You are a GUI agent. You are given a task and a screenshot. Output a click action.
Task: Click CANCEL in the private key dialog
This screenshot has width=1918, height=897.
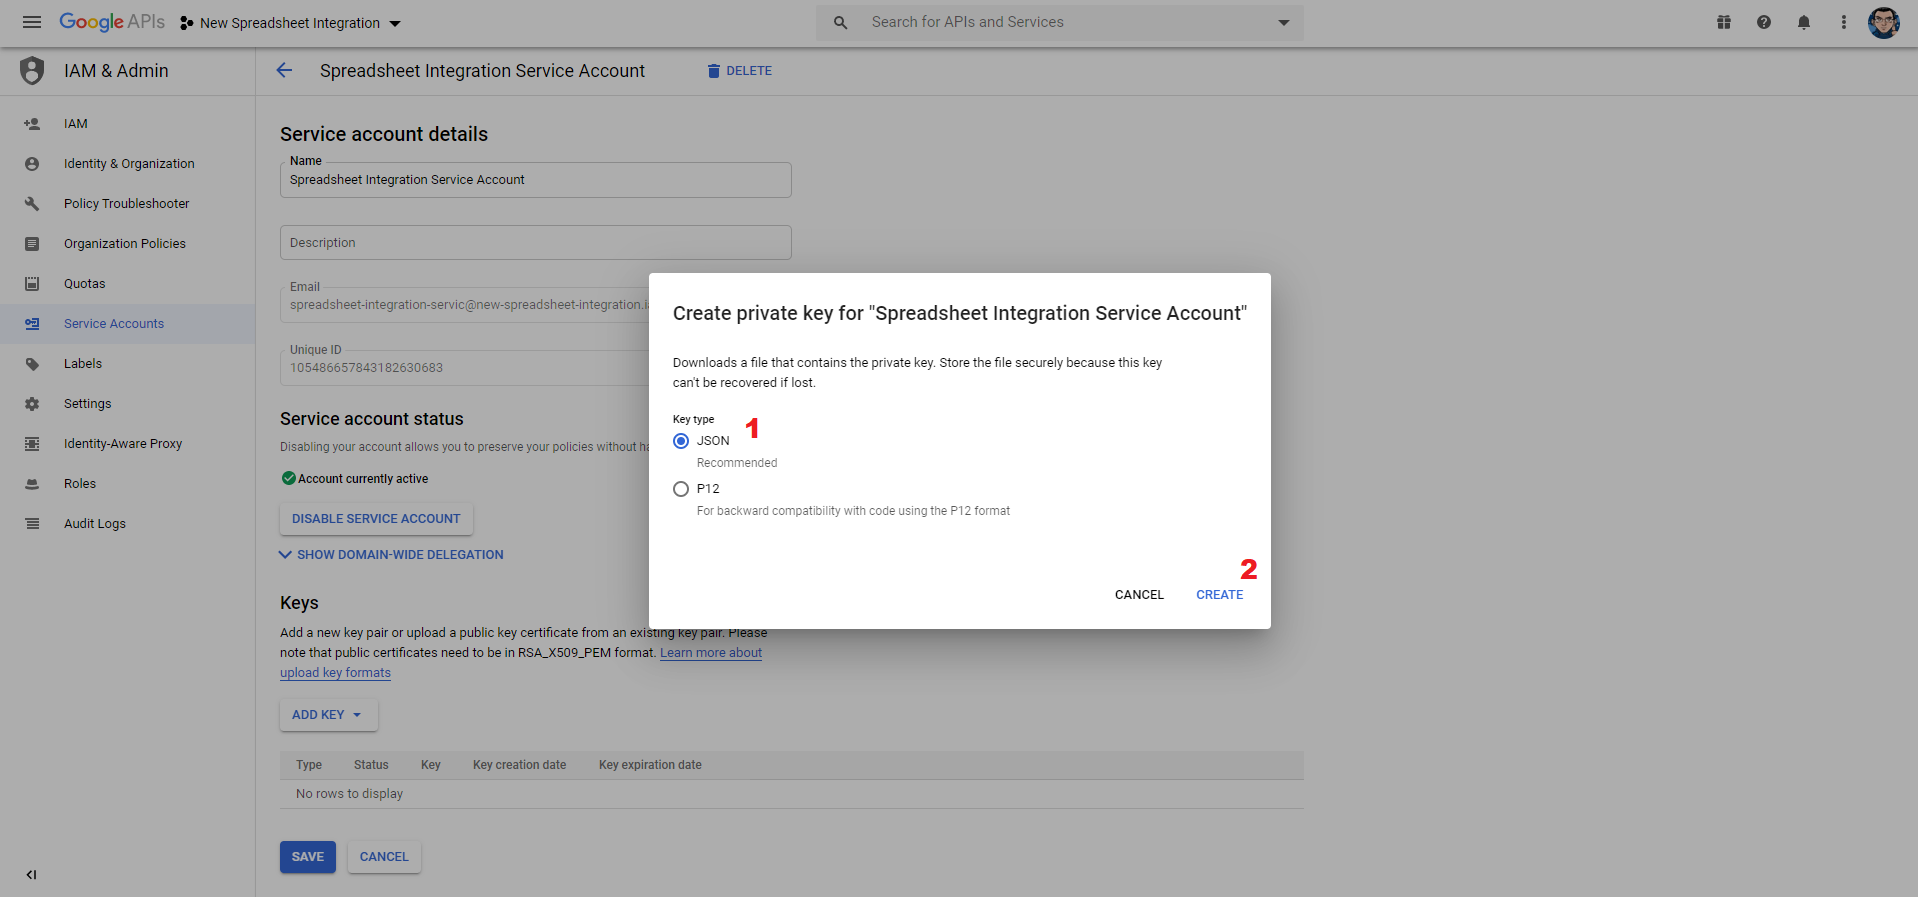coord(1139,595)
